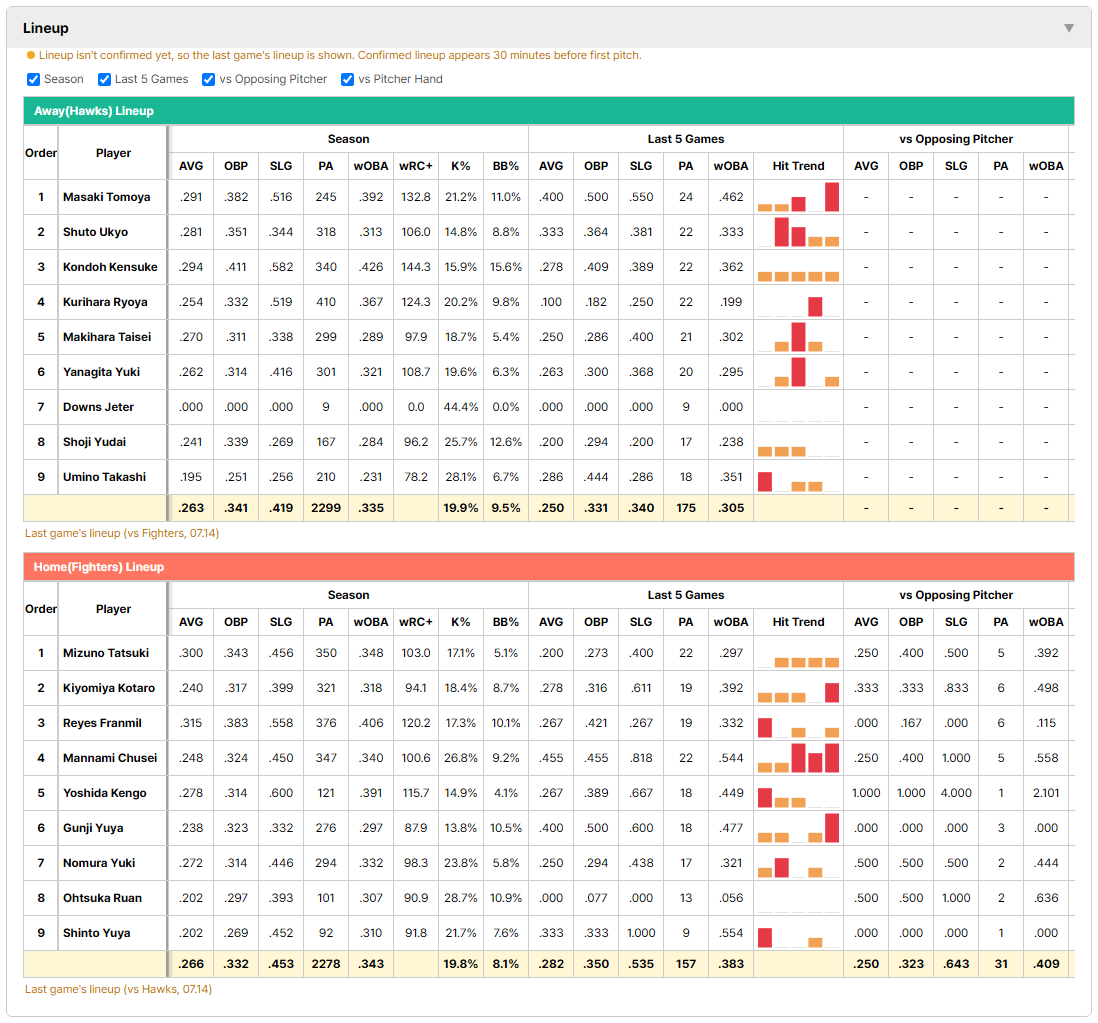Screen dimensions: 1098x1023
Task: Disable the vs Opposing Pitcher checkbox
Action: pyautogui.click(x=208, y=79)
